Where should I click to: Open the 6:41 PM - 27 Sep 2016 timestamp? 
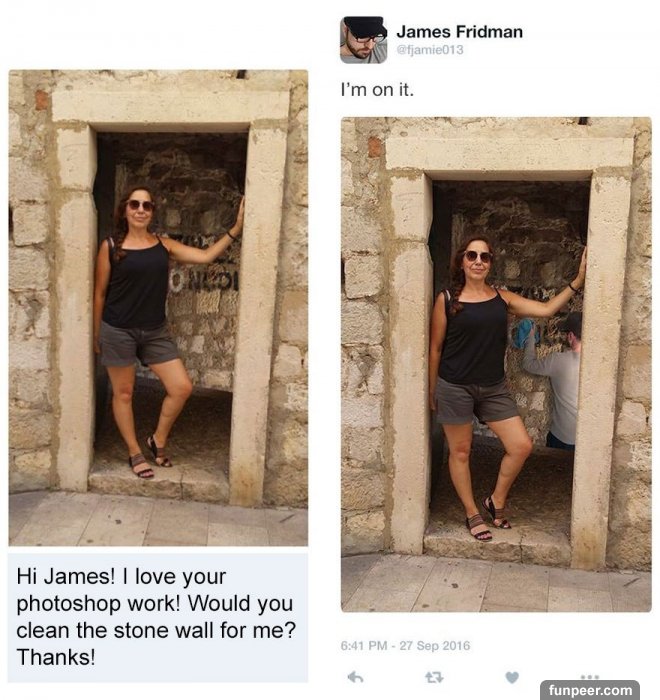(405, 646)
